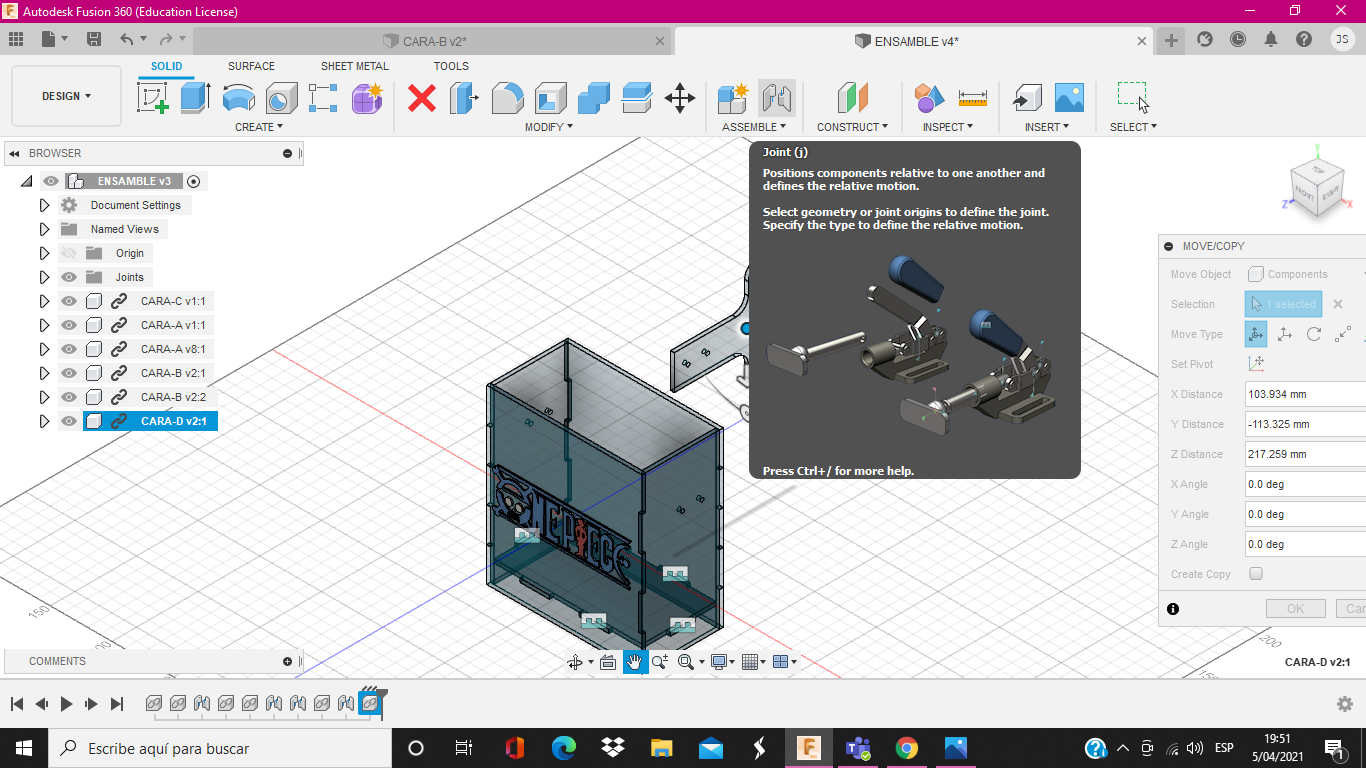Click the Look At icon
The height and width of the screenshot is (768, 1366).
click(607, 661)
